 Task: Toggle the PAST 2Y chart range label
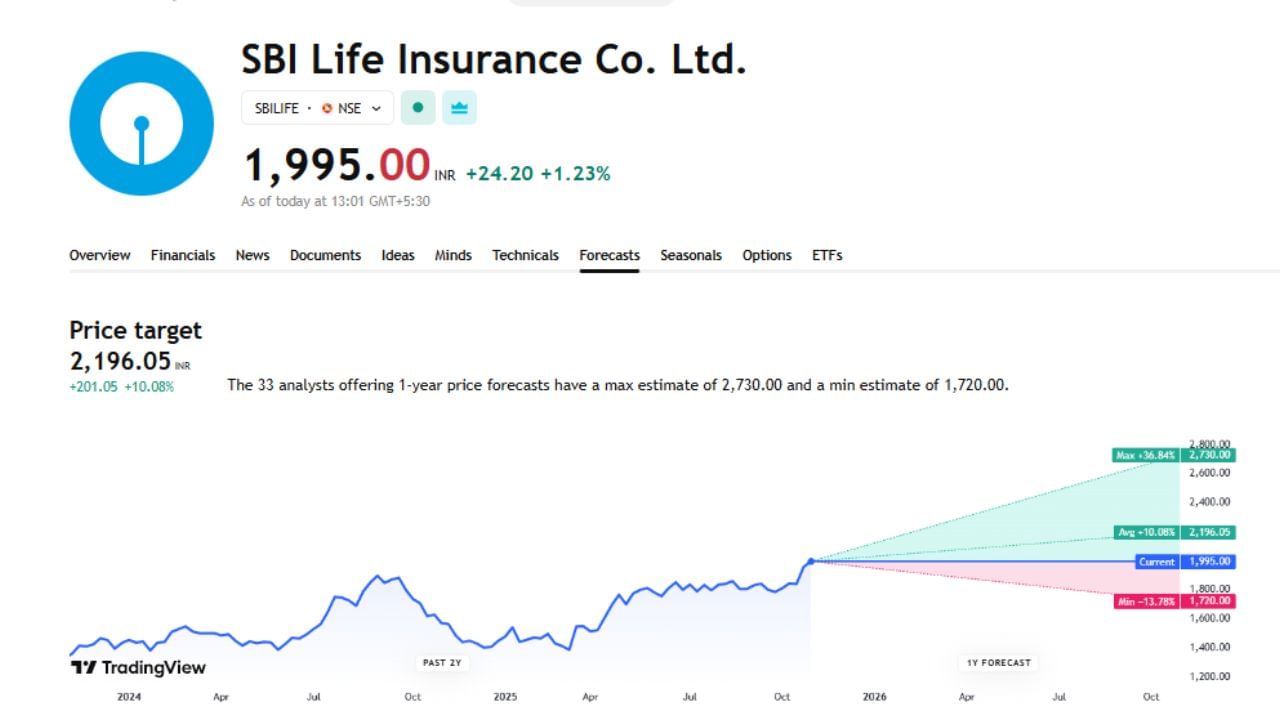442,661
